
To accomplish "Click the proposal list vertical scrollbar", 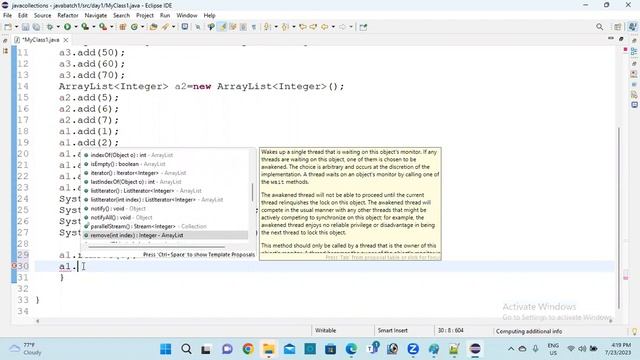I will coord(252,192).
